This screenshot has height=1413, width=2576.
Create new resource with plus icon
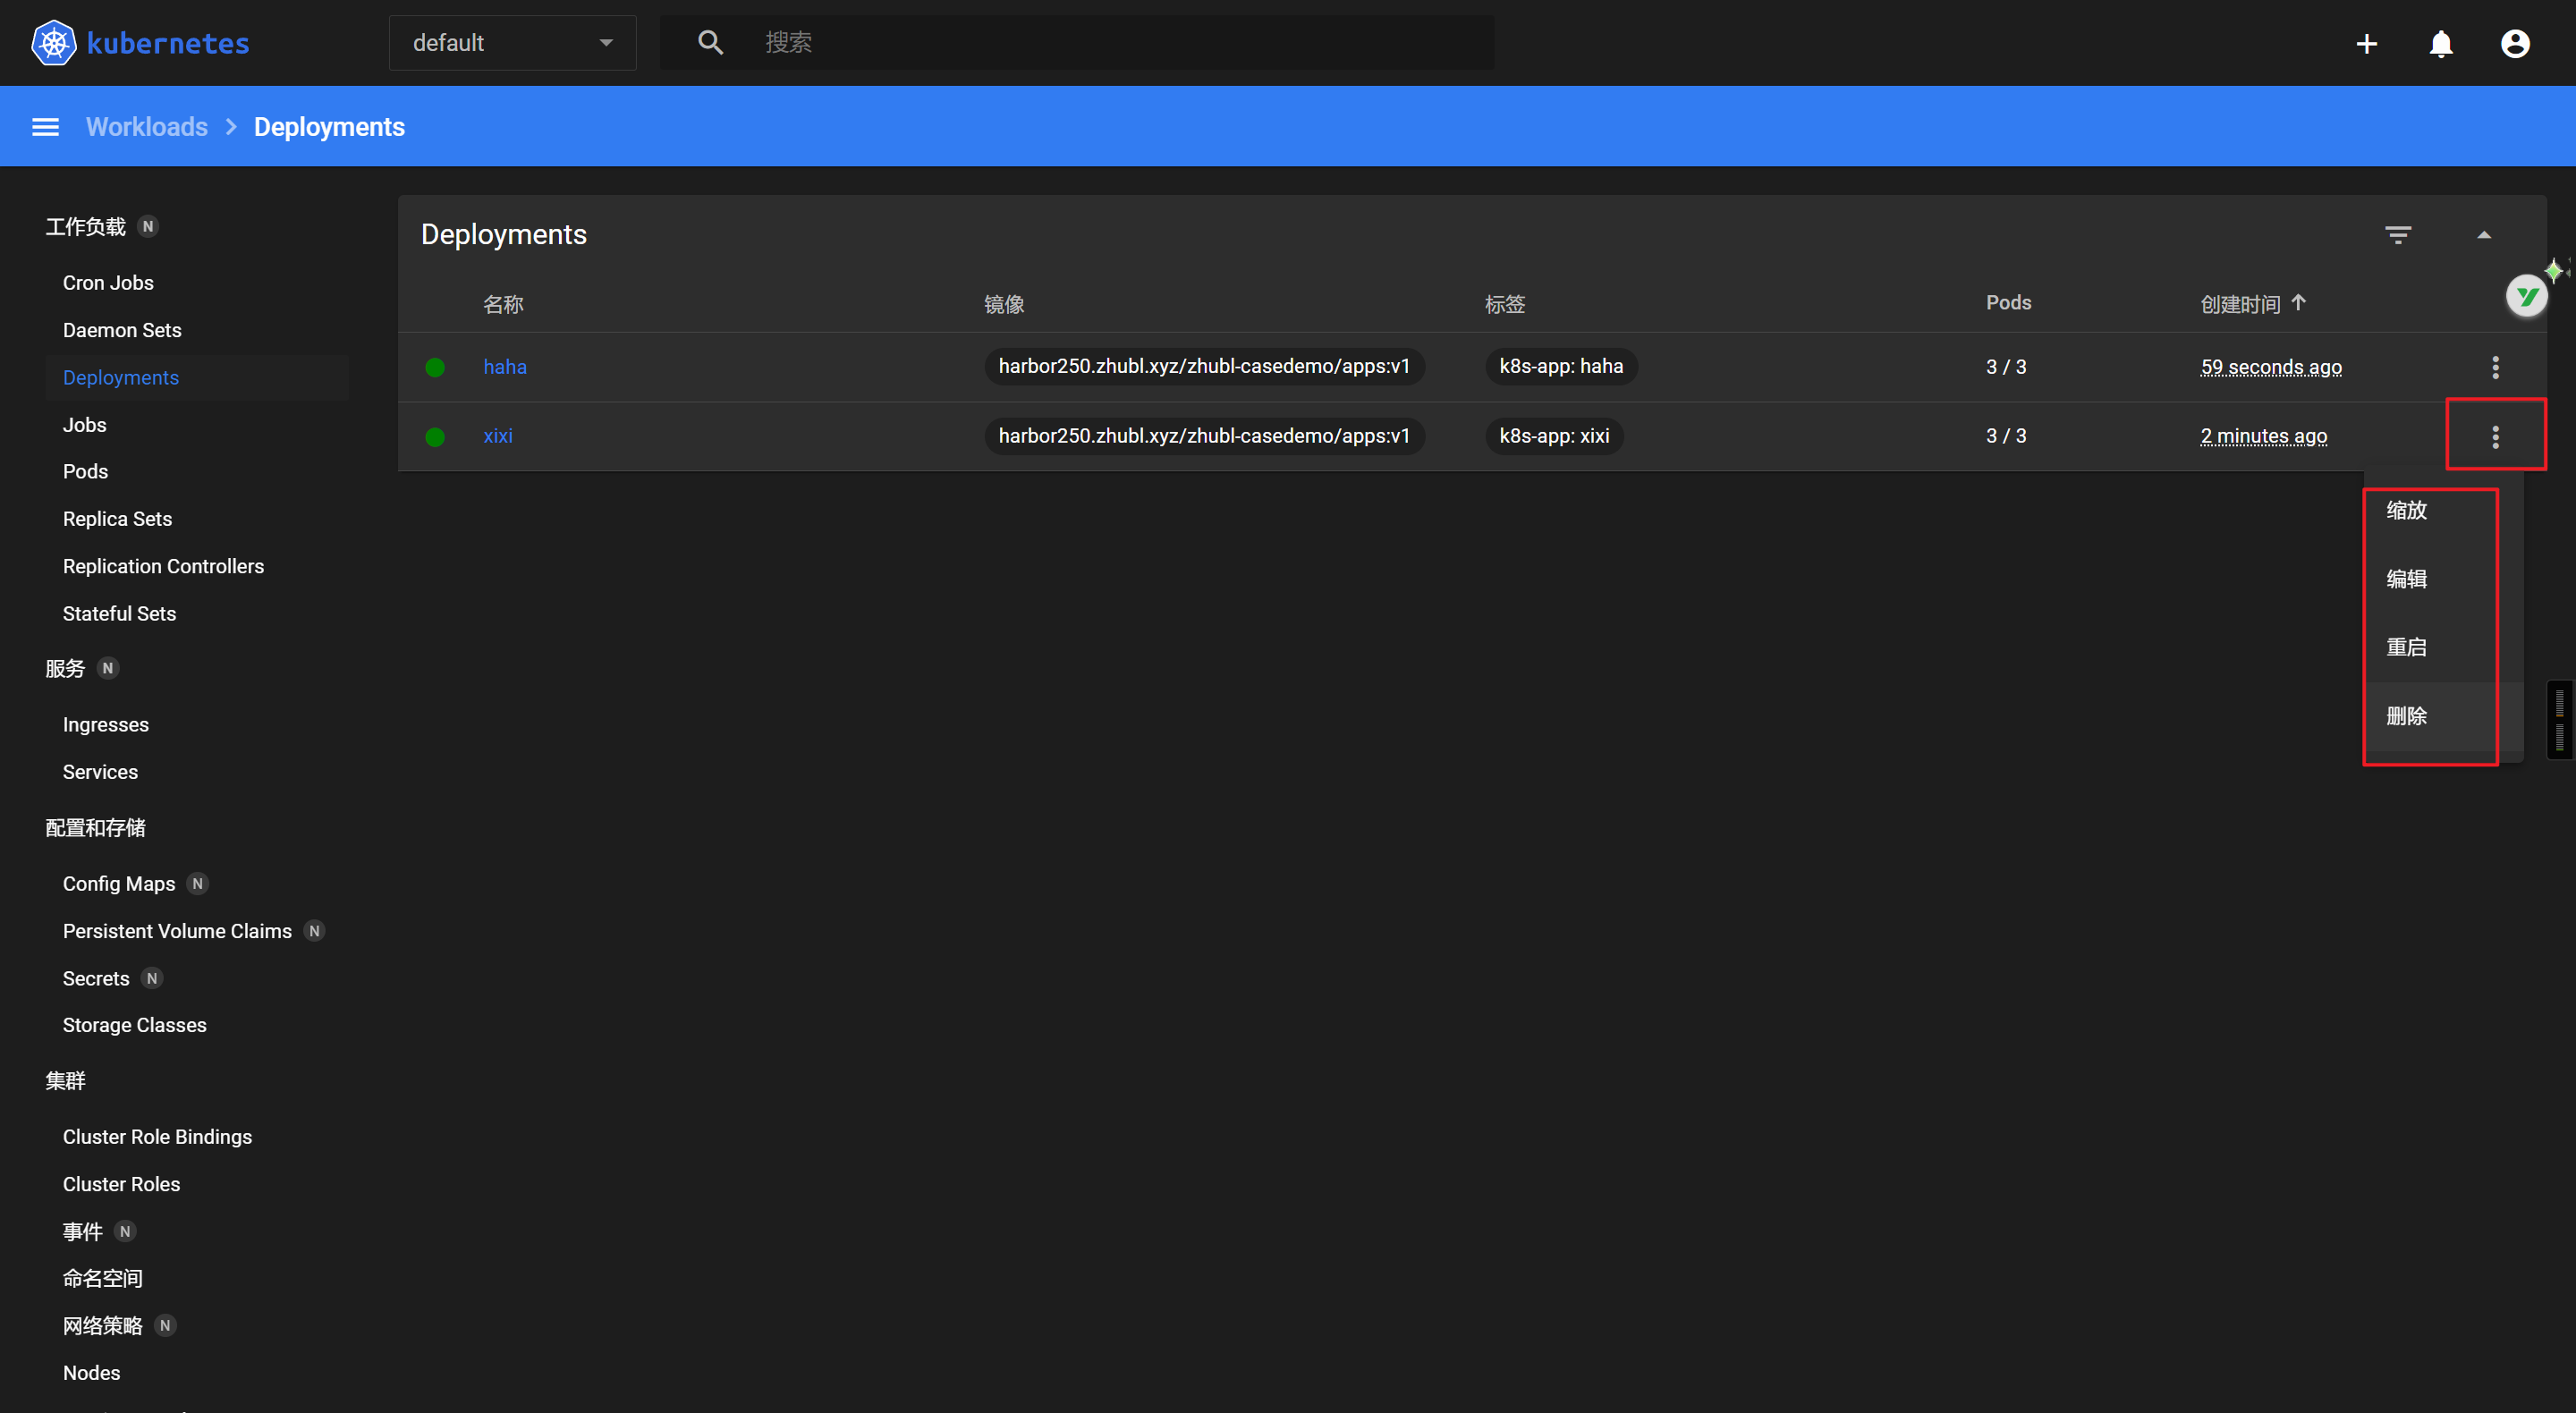click(2366, 44)
